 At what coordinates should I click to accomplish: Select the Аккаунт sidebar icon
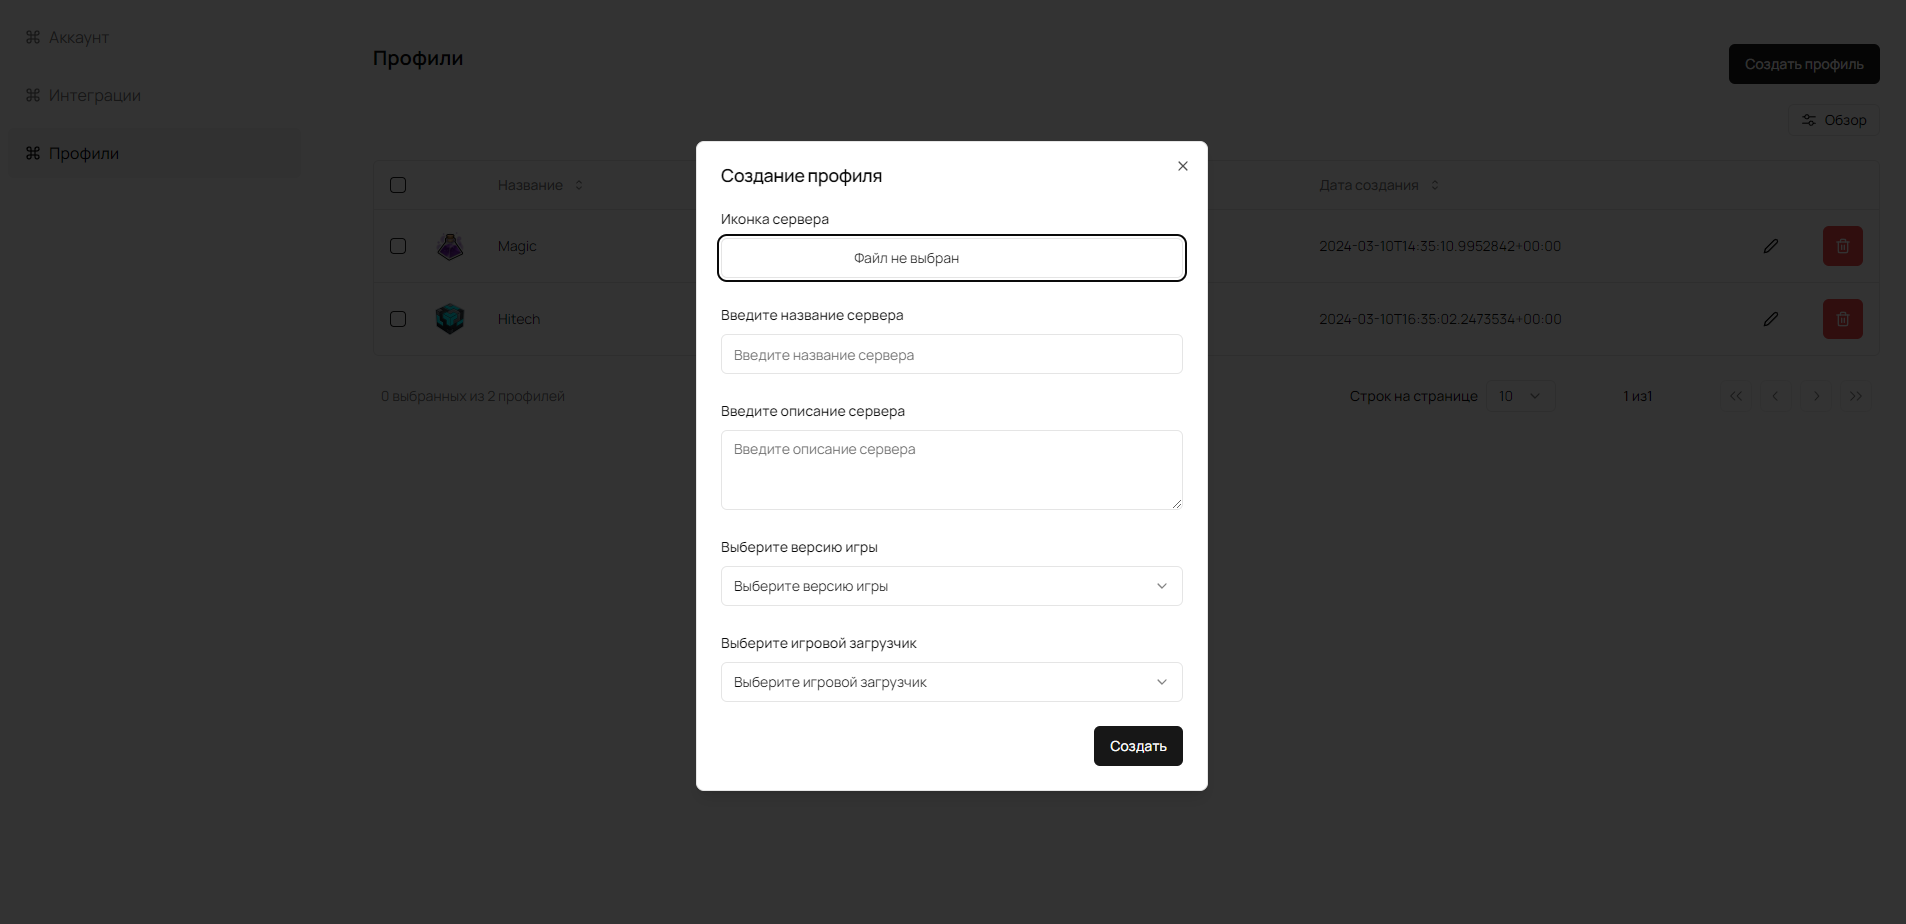(32, 37)
